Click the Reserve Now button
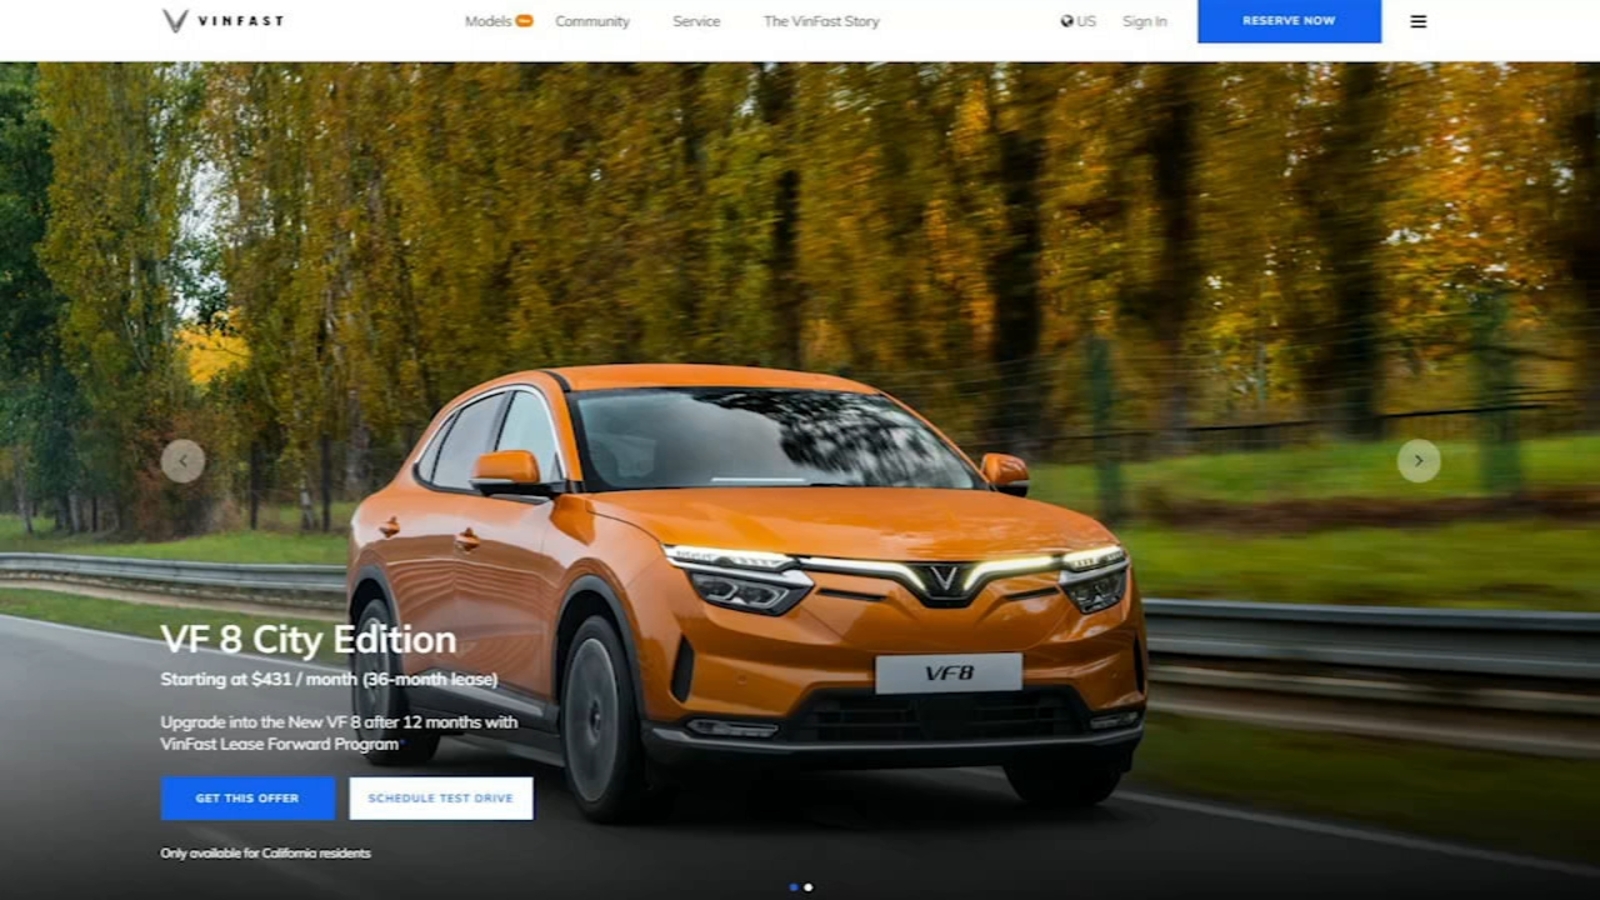Image resolution: width=1600 pixels, height=900 pixels. click(1289, 21)
